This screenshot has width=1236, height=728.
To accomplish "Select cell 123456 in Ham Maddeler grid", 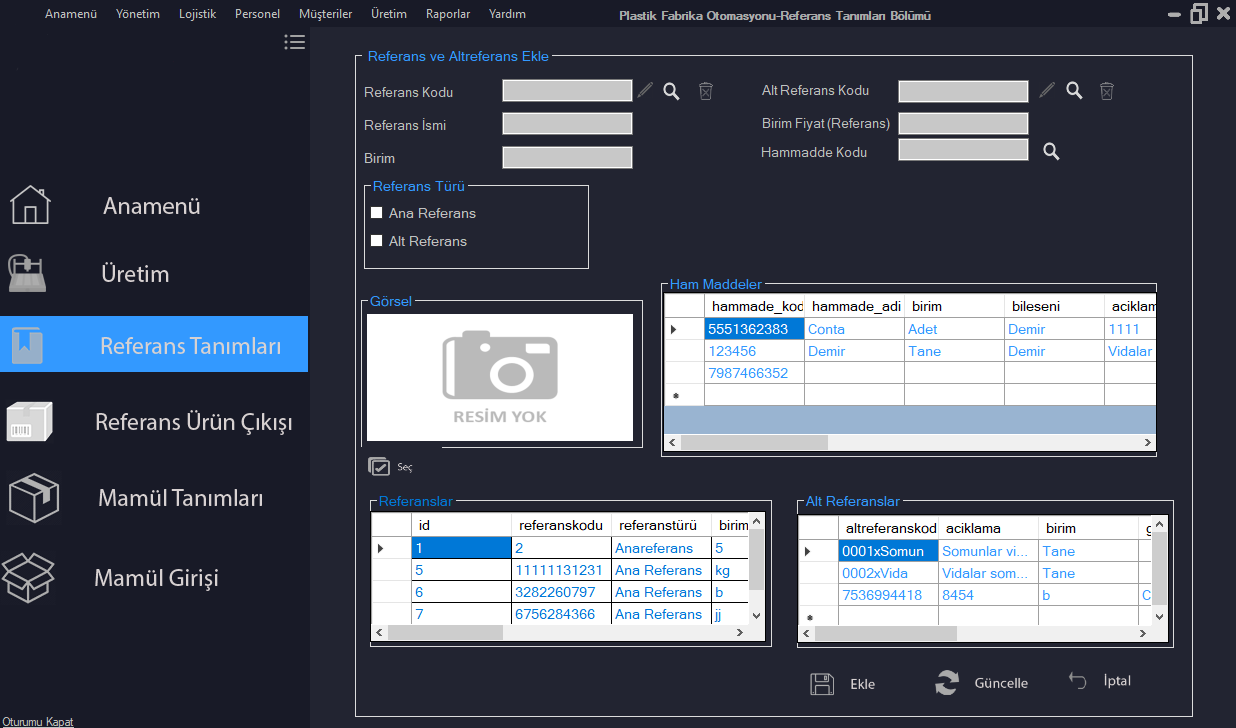I will (x=754, y=351).
